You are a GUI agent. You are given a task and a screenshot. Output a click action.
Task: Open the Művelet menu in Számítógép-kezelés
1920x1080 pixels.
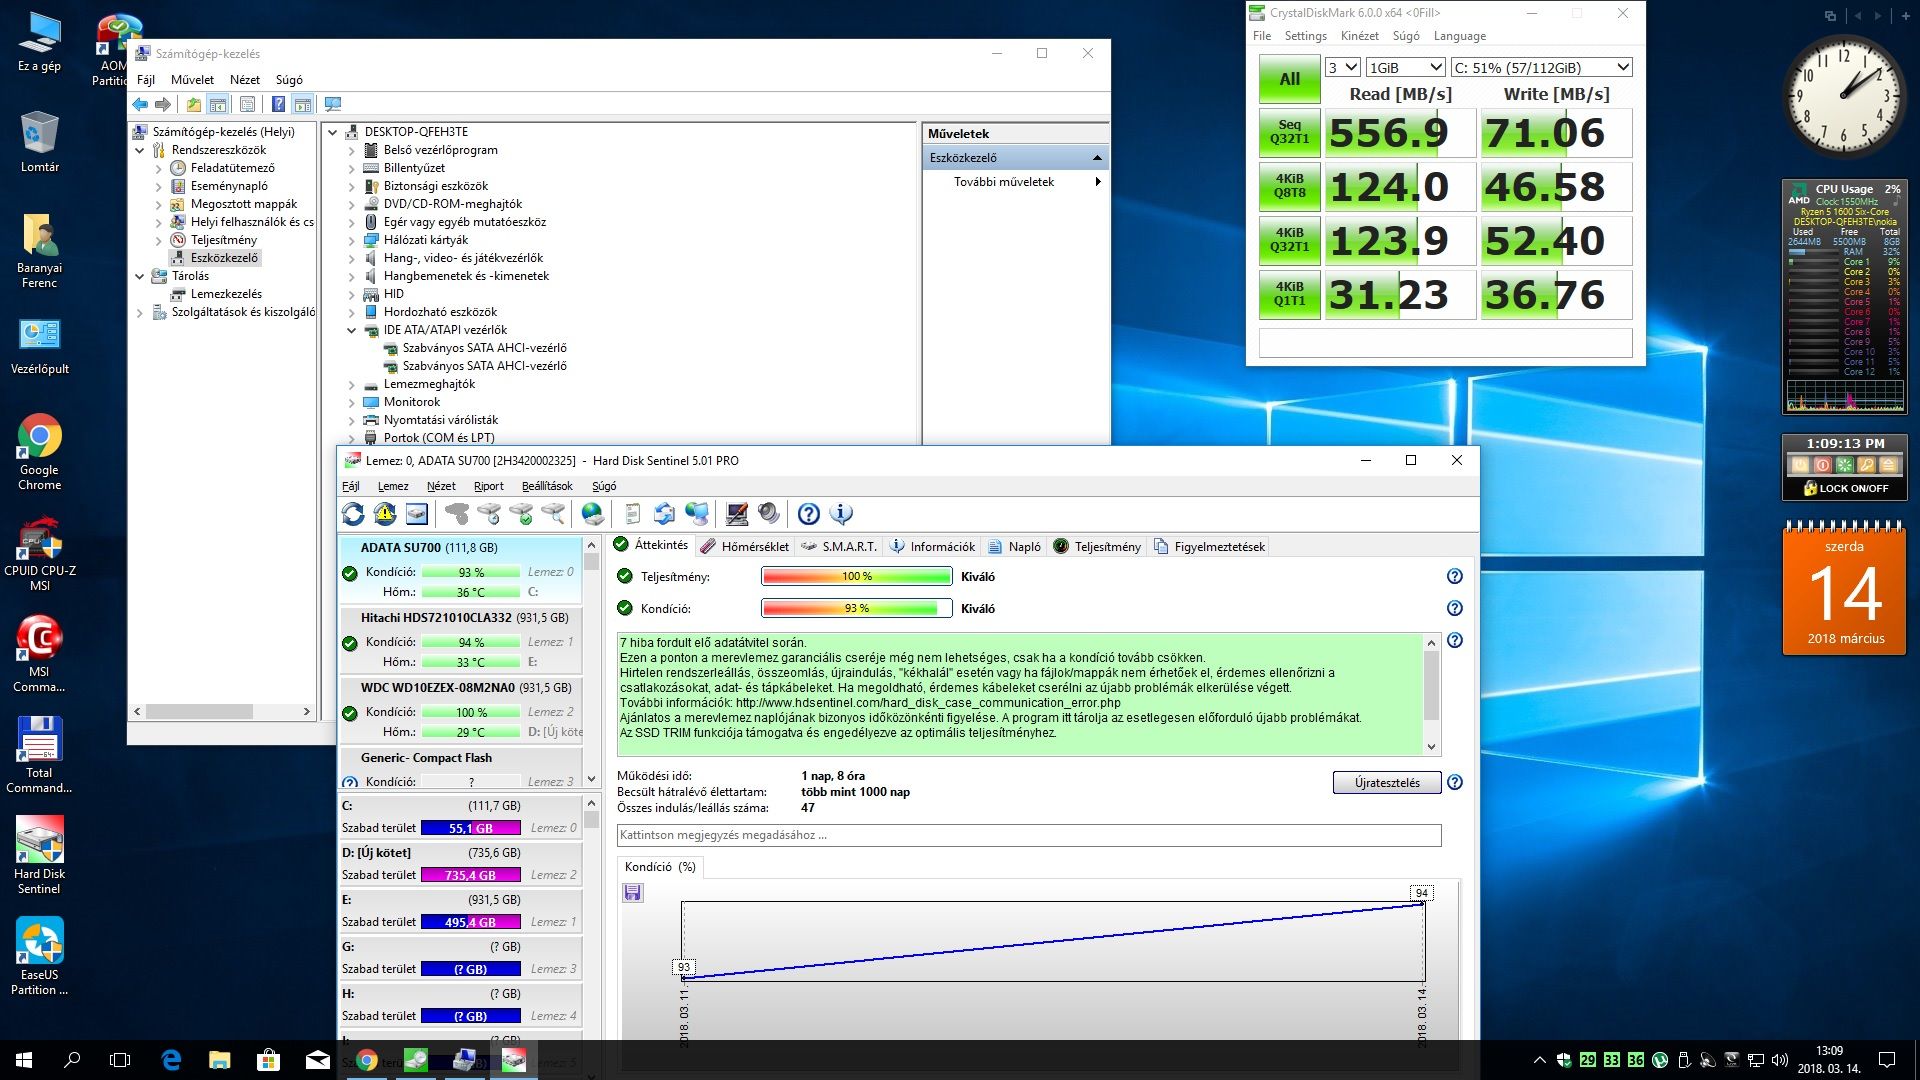coord(192,80)
